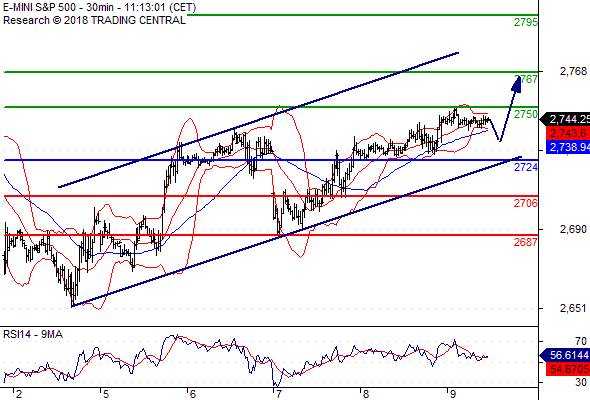
Task: Click the 2,690 price axis label
Action: click(x=573, y=229)
